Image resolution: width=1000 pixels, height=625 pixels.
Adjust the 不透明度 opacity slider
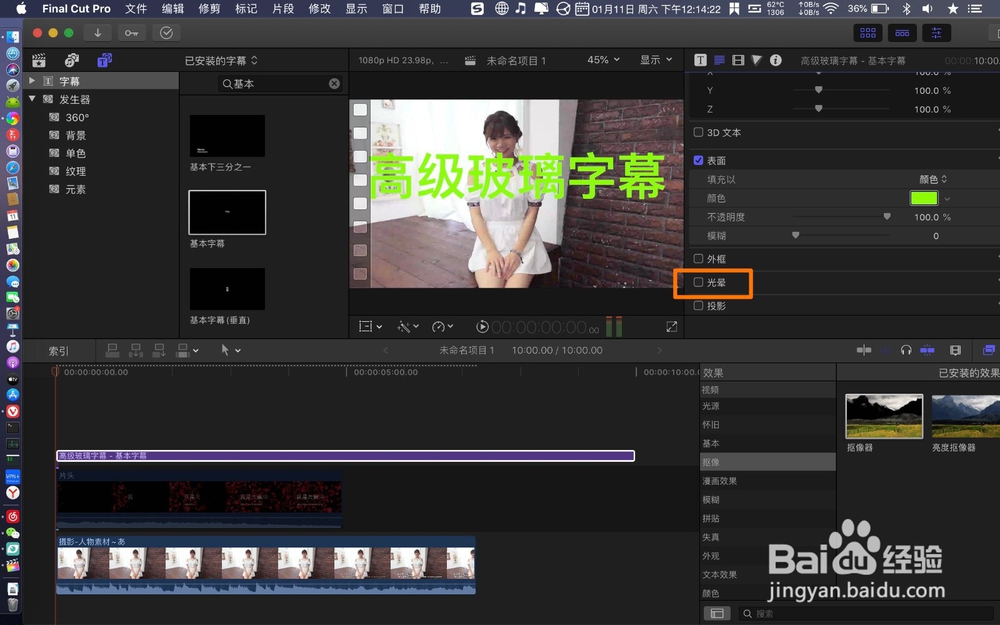(886, 217)
